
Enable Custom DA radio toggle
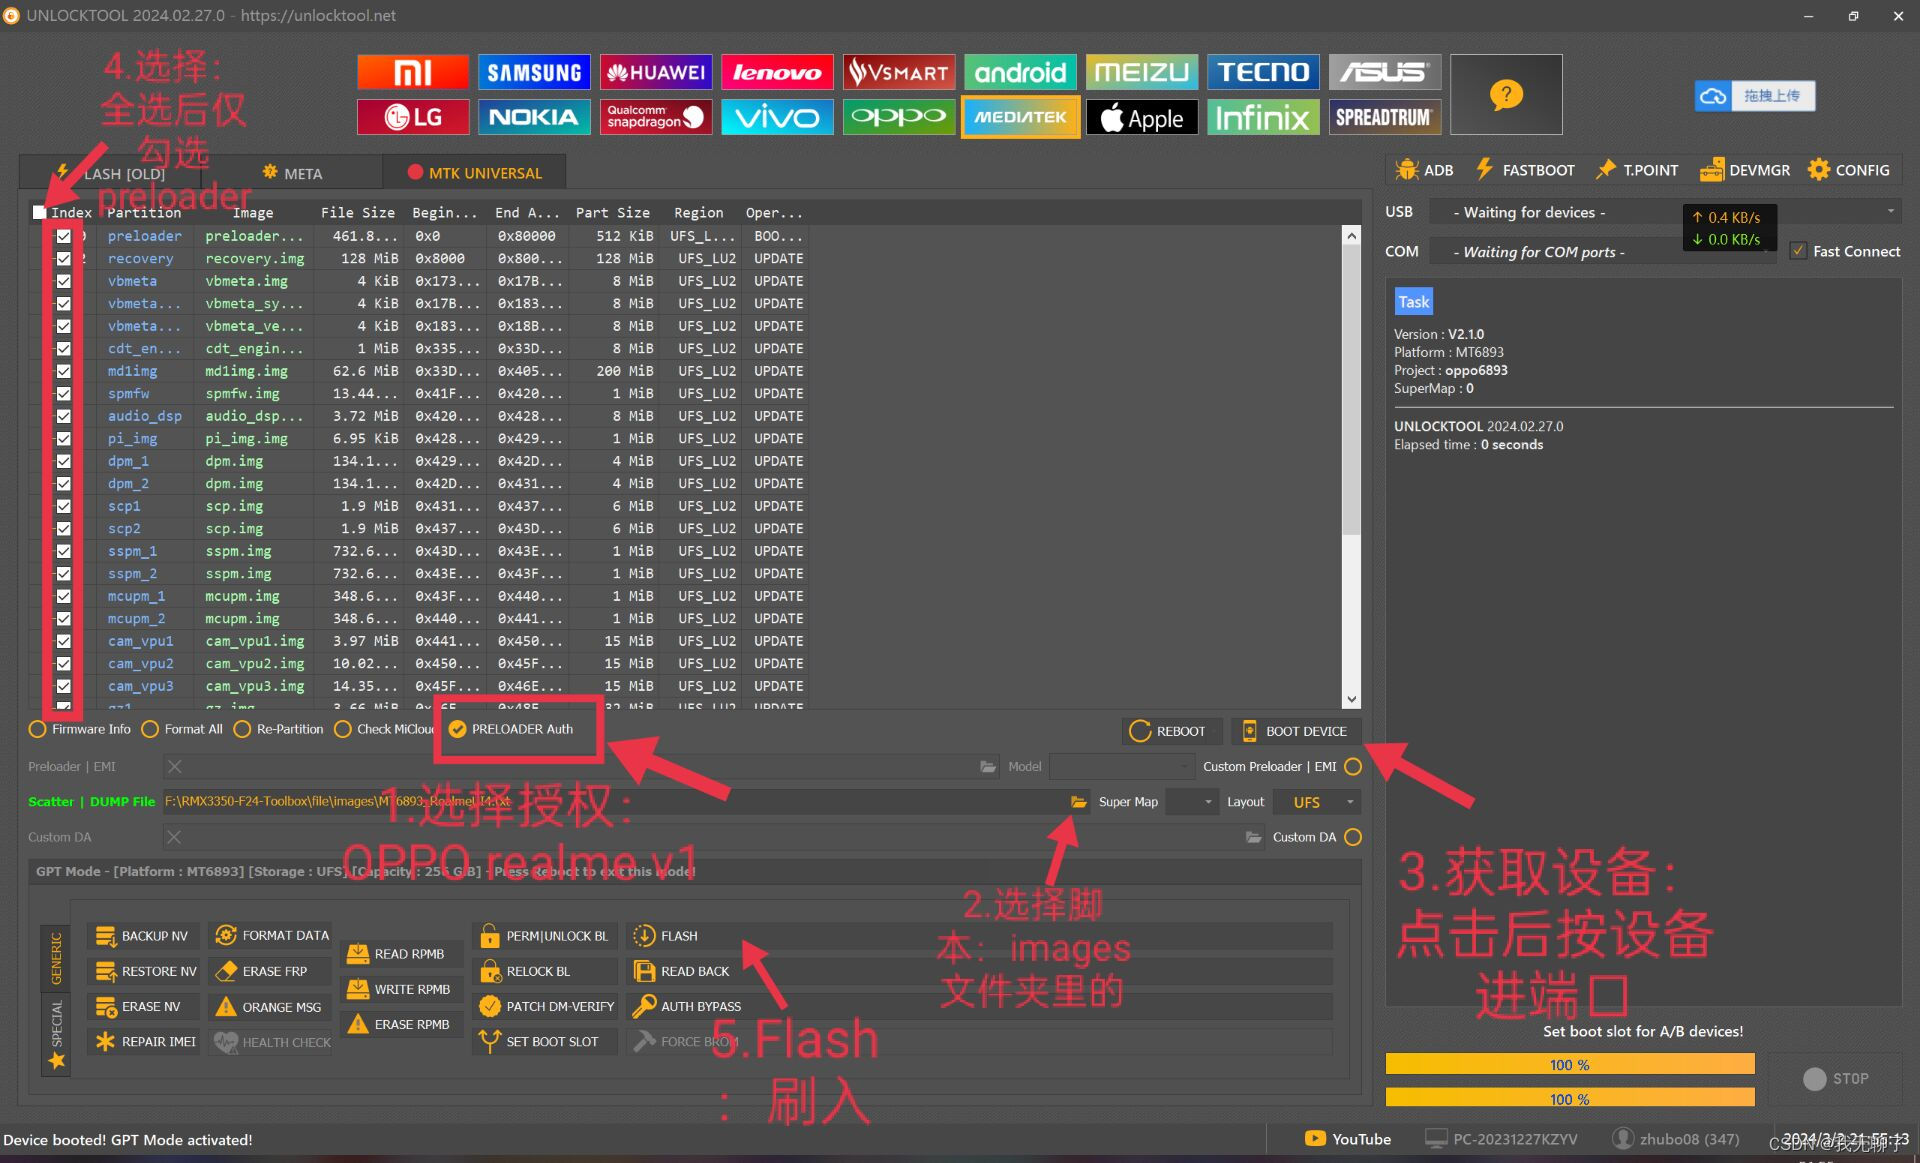point(1353,837)
